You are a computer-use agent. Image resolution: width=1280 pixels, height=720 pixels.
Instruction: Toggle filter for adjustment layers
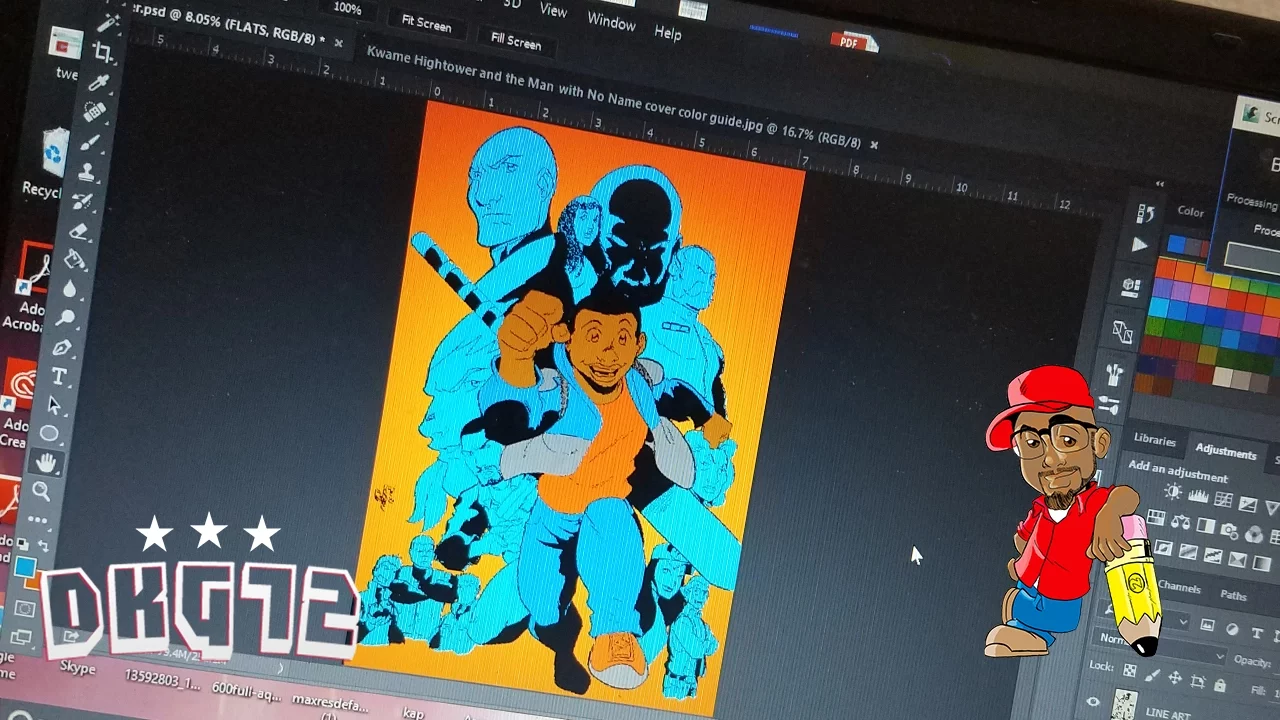(1232, 631)
